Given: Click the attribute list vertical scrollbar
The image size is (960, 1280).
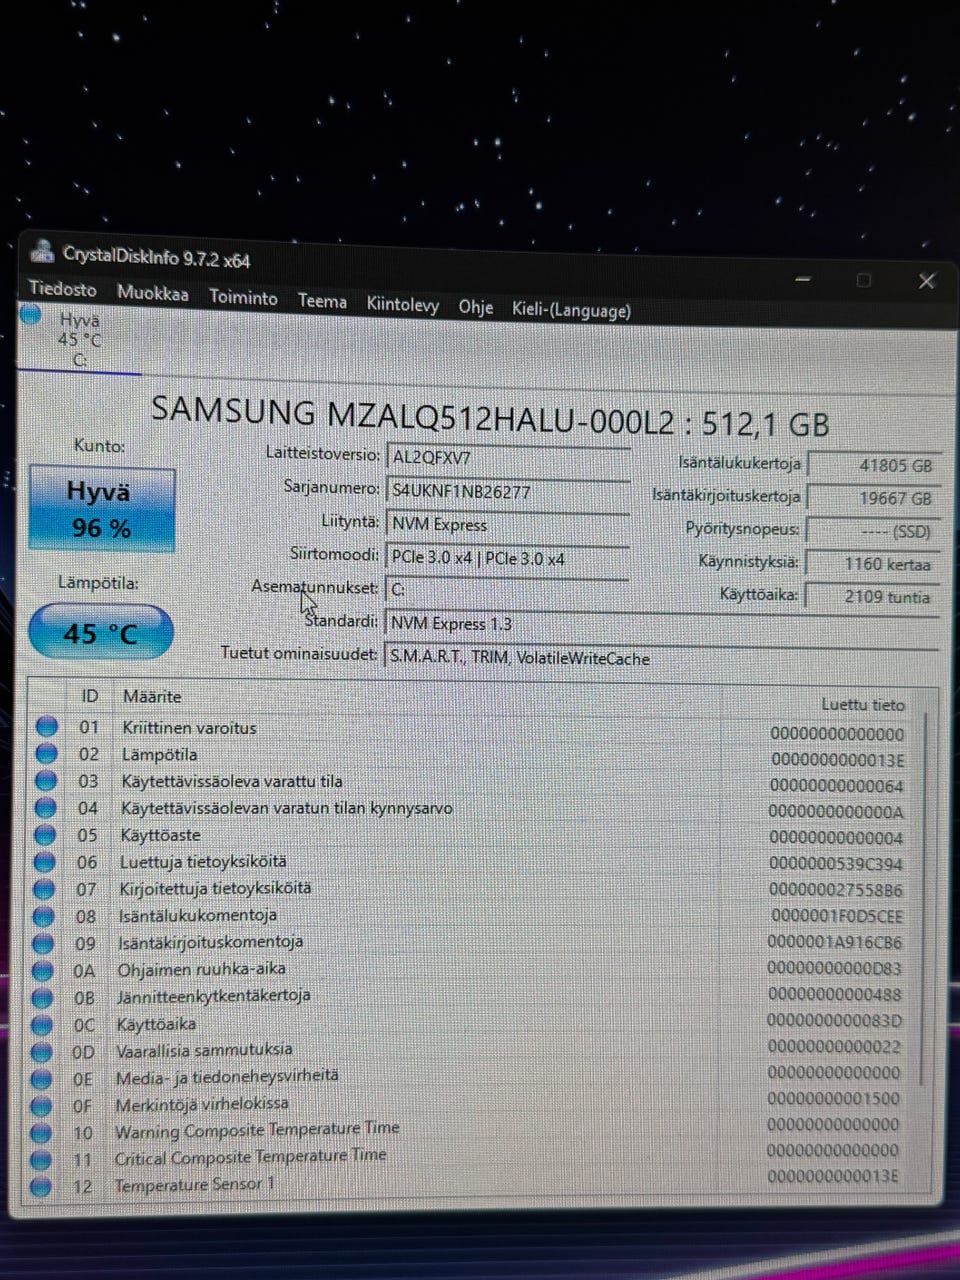Looking at the screenshot, I should [922, 900].
